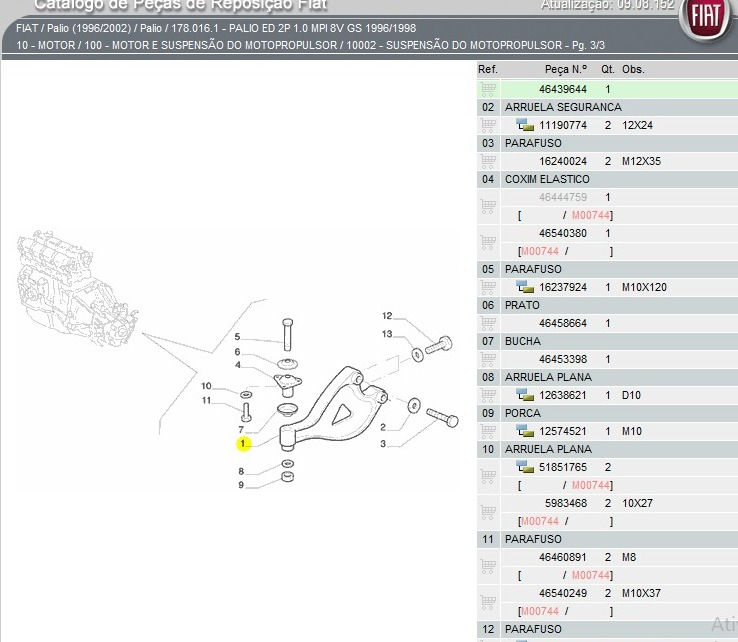Add prato 46458664 to cart
Screen dimensions: 738x642
pyautogui.click(x=488, y=323)
